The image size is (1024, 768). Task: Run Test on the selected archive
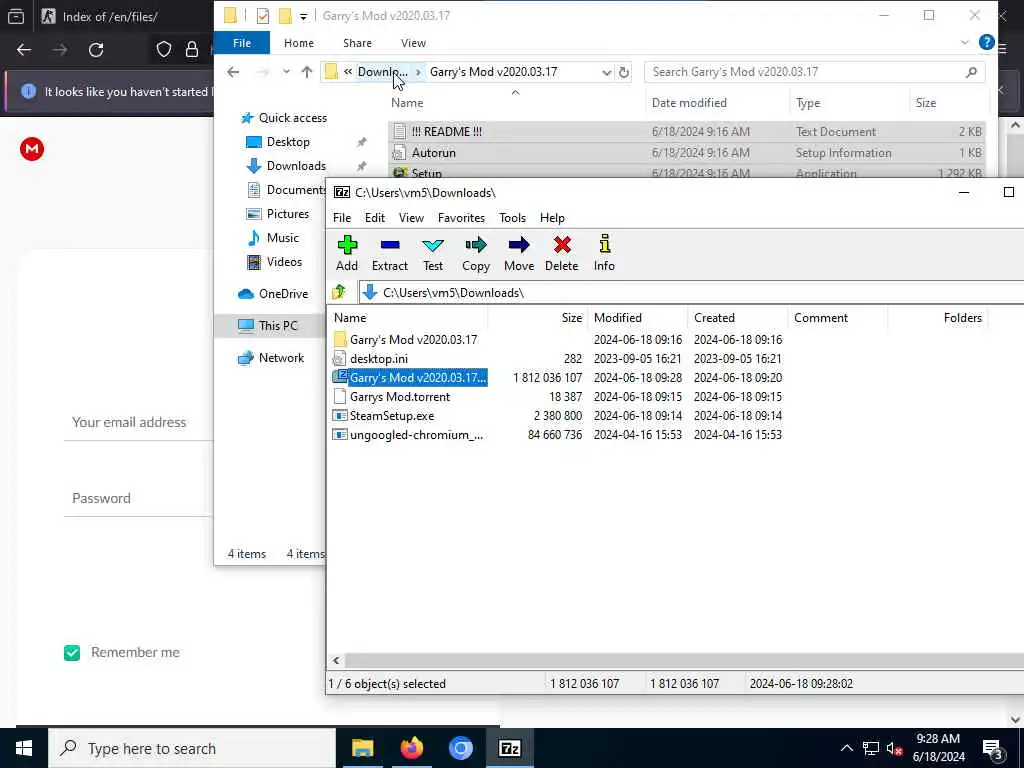[433, 253]
